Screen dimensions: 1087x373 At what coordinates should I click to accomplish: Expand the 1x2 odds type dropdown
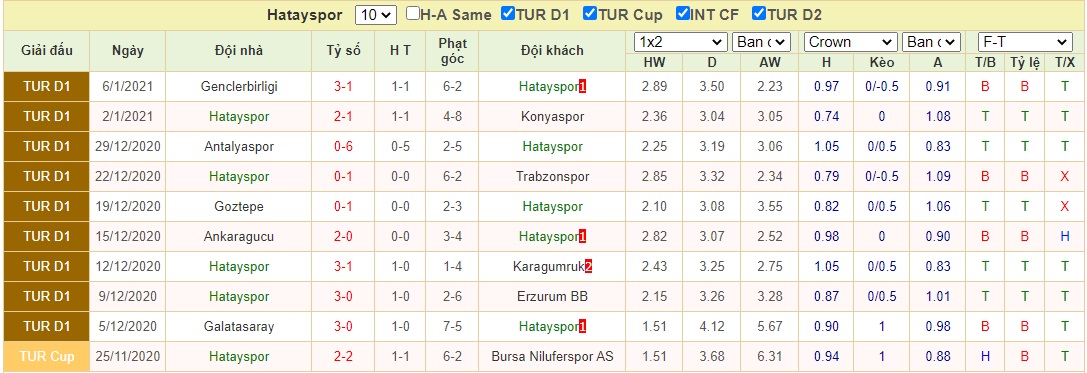[x=681, y=42]
